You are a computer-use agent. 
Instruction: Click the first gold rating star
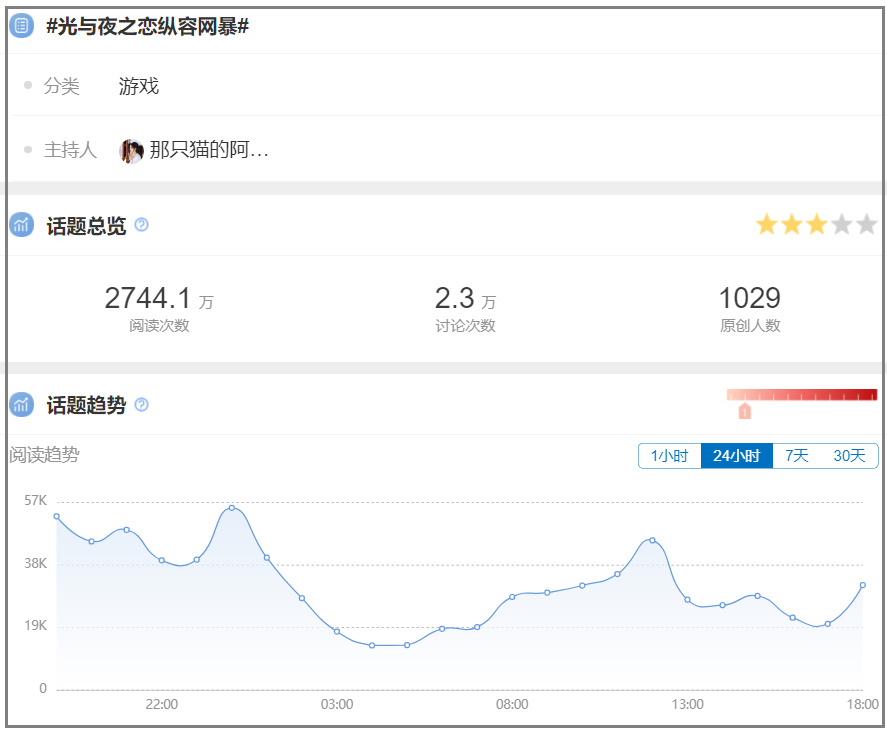click(x=767, y=224)
